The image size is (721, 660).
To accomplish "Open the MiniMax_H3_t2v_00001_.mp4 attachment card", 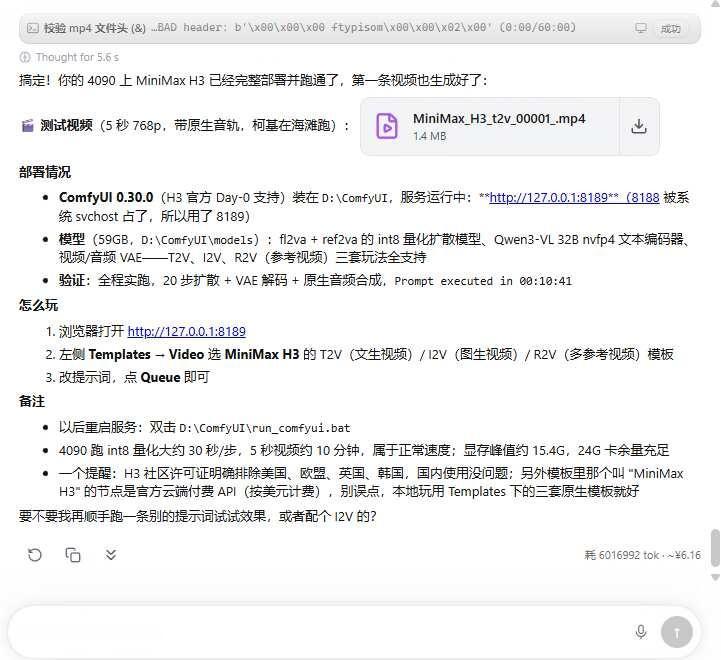I will click(x=490, y=126).
